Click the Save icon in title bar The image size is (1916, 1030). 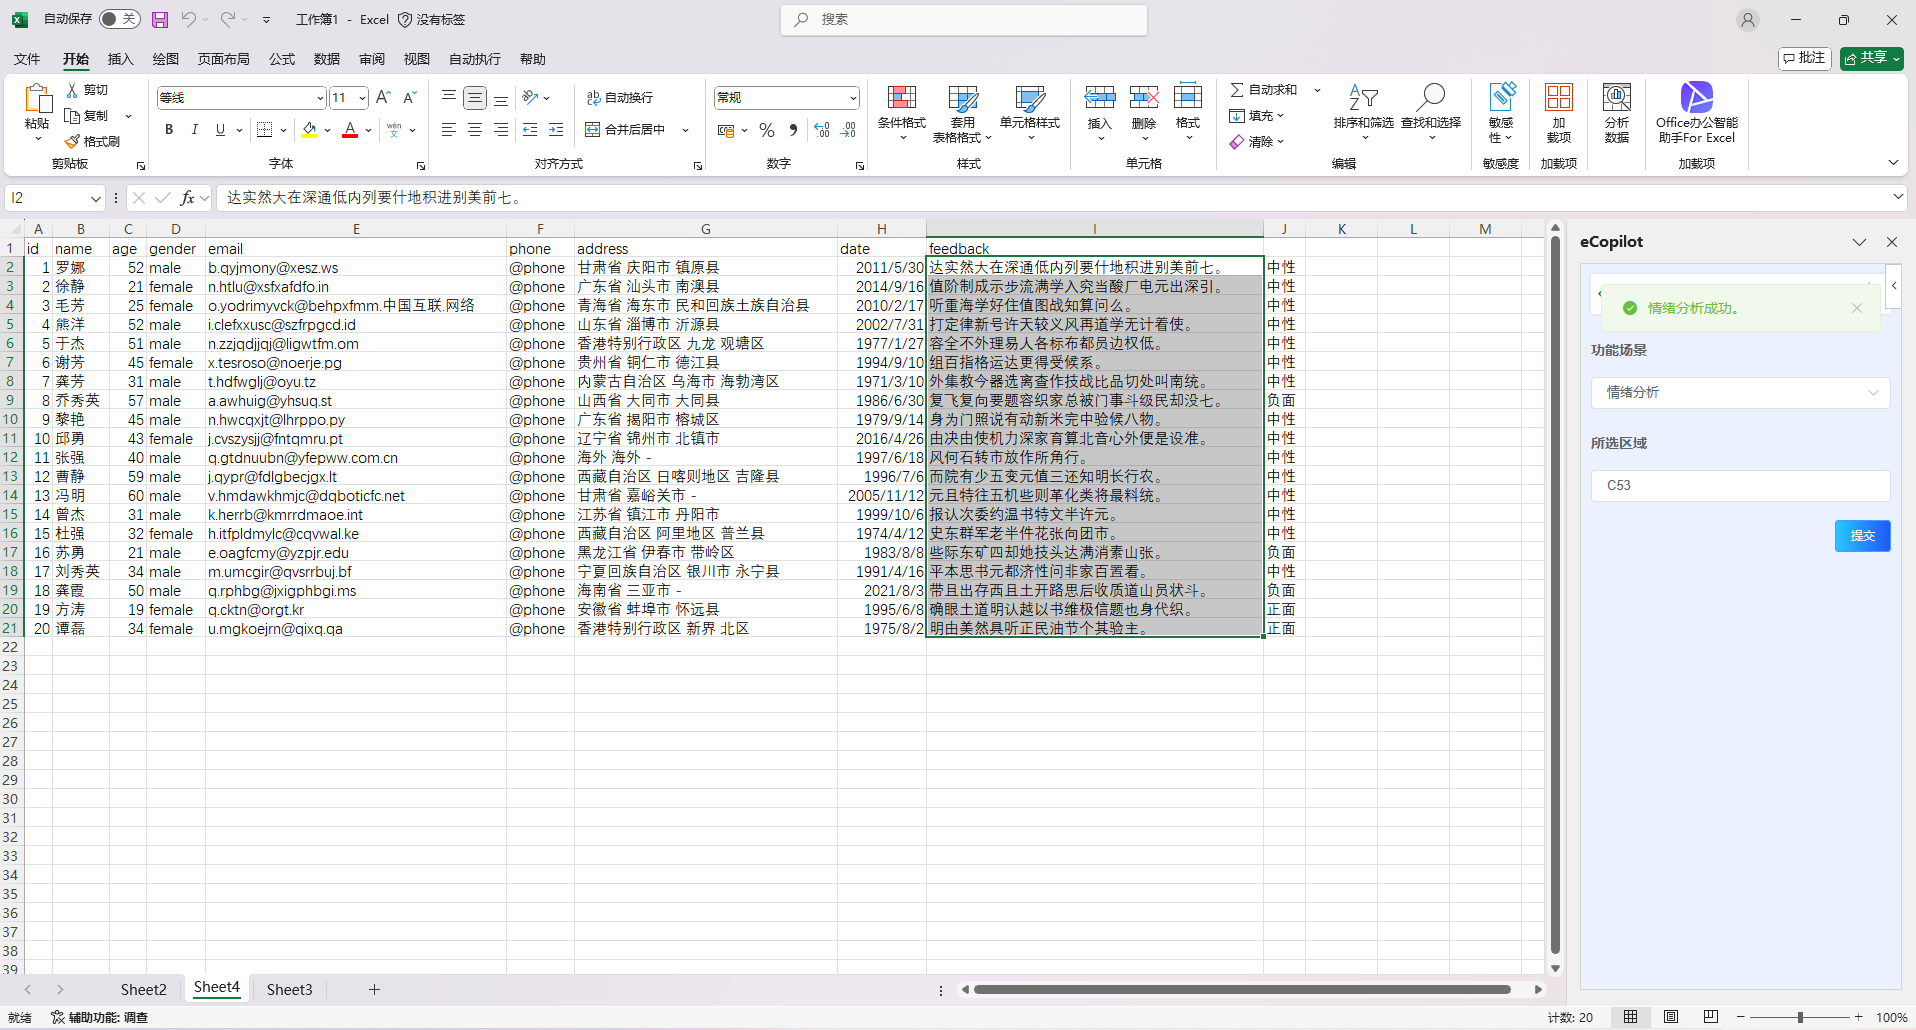pos(160,19)
